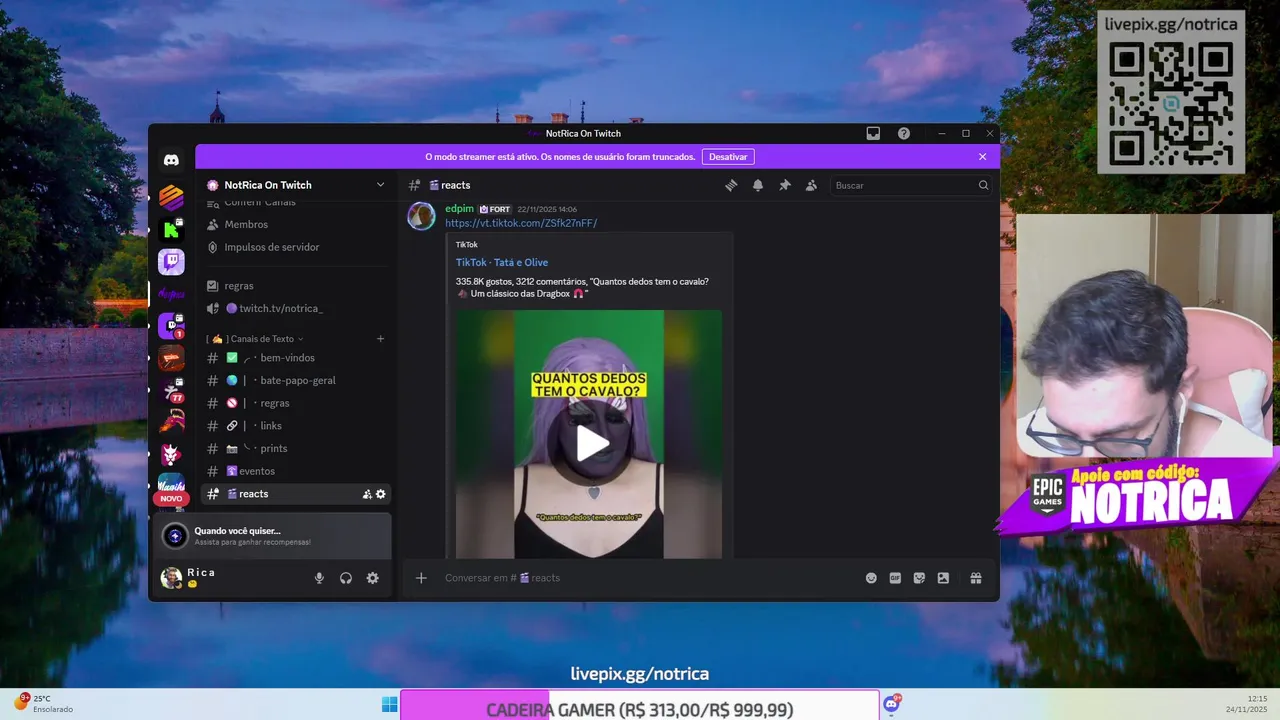Open the vt.tiktok.com link in the message
Image resolution: width=1280 pixels, height=720 pixels.
[521, 223]
